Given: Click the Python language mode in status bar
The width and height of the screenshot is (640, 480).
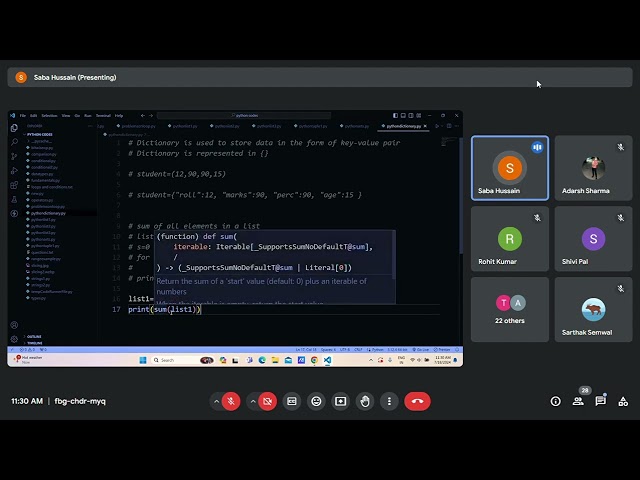Looking at the screenshot, I should 378,349.
